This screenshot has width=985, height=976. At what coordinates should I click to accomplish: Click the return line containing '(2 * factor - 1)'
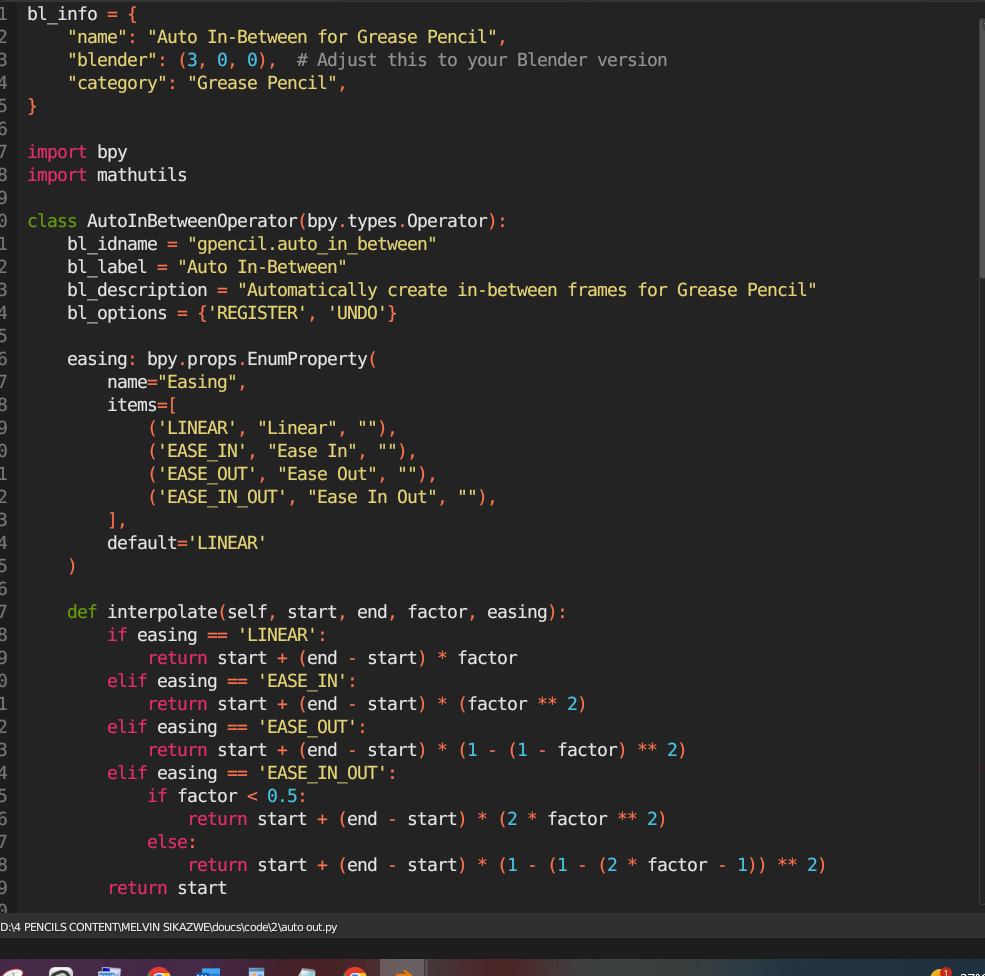pyautogui.click(x=507, y=865)
